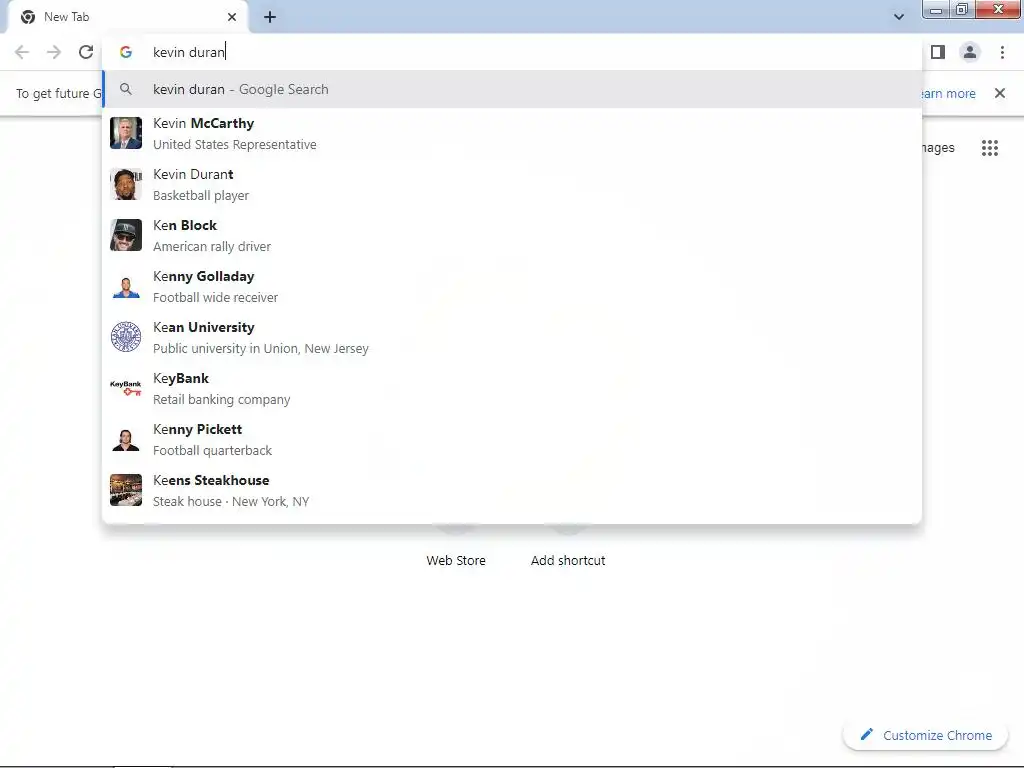
Task: Click 'Retail banking company' description text
Action: tap(221, 400)
